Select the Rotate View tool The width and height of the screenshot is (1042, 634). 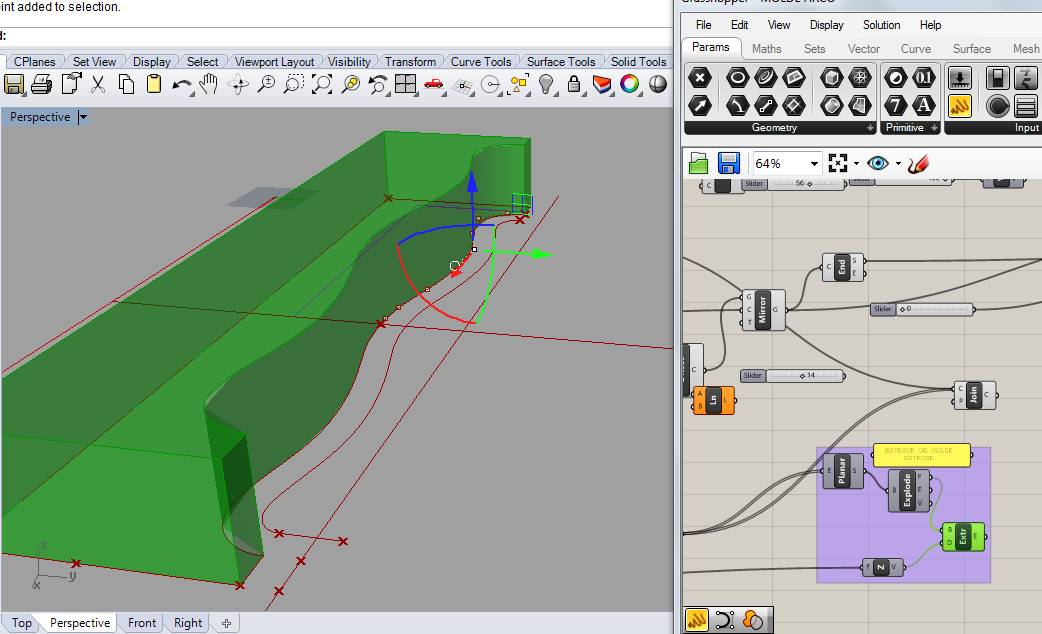click(239, 84)
